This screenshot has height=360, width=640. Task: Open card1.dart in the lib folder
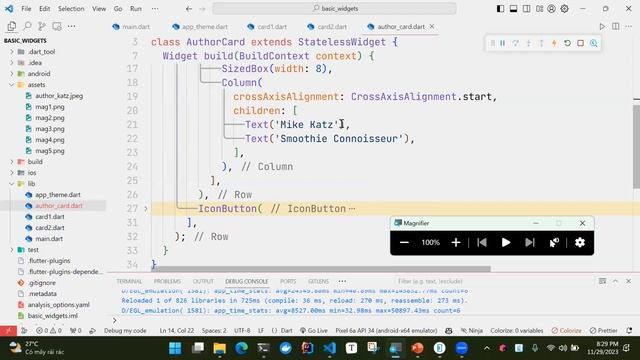click(49, 217)
